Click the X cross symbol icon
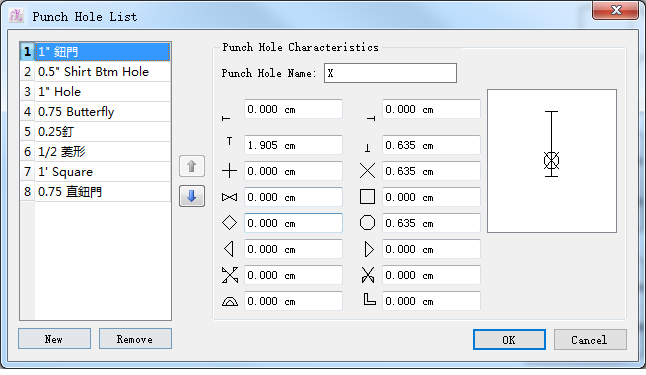This screenshot has width=646, height=375. point(367,171)
